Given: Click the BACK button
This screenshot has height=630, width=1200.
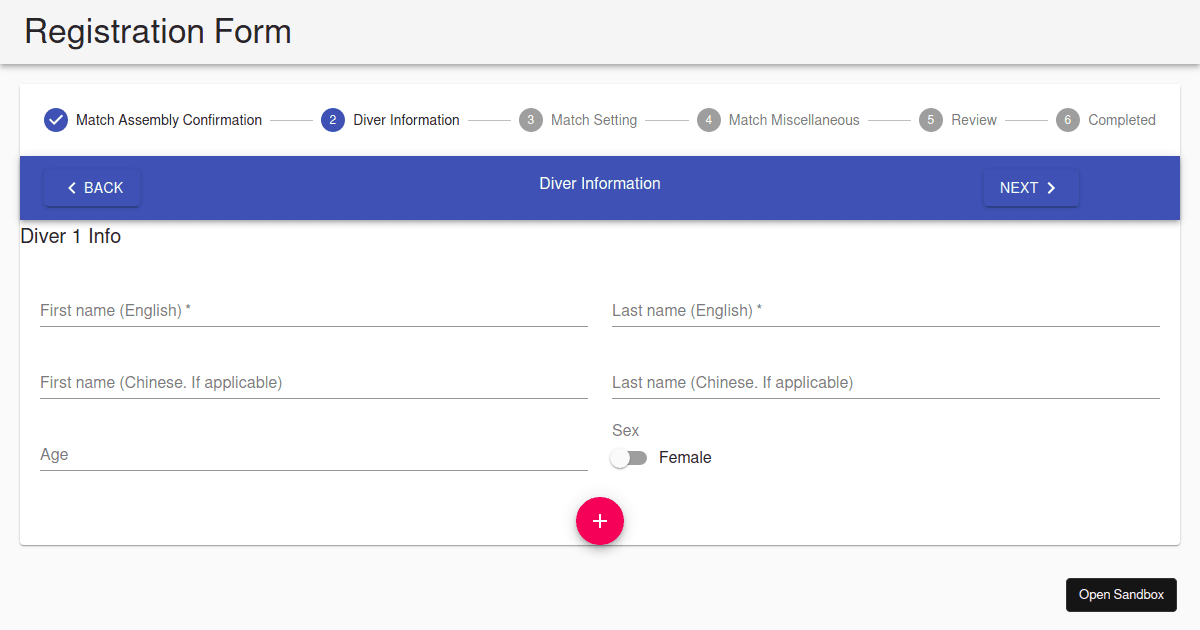Looking at the screenshot, I should 92,187.
